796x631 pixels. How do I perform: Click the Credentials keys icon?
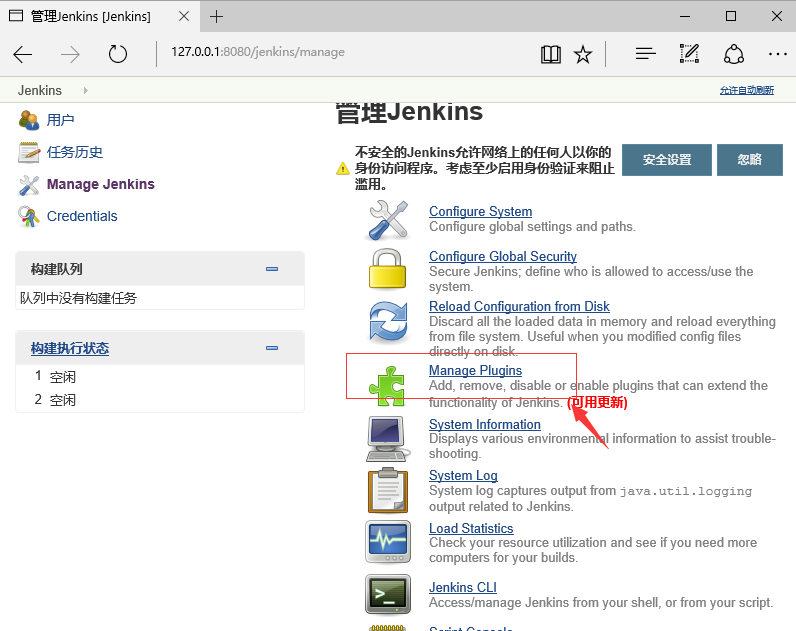click(x=29, y=217)
